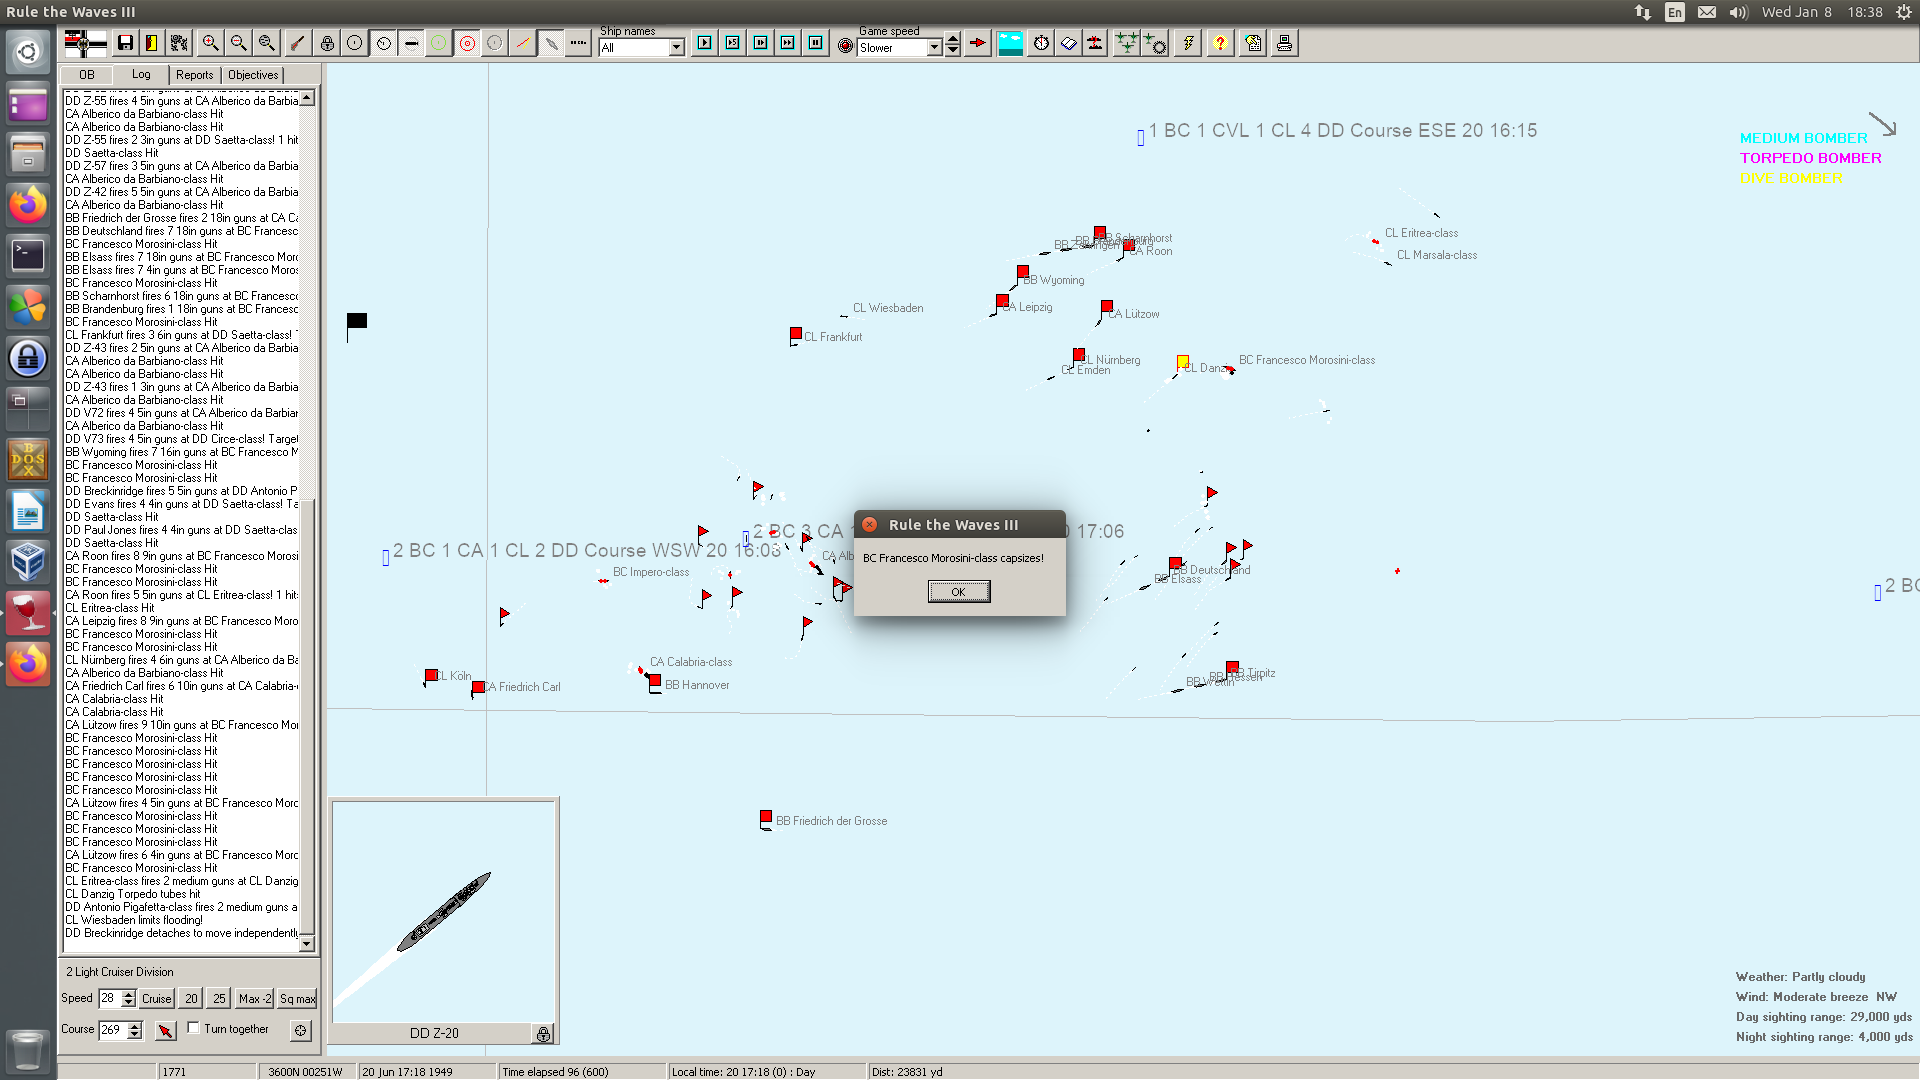Click the zoom in magnifier icon
This screenshot has height=1080, width=1920.
click(210, 43)
